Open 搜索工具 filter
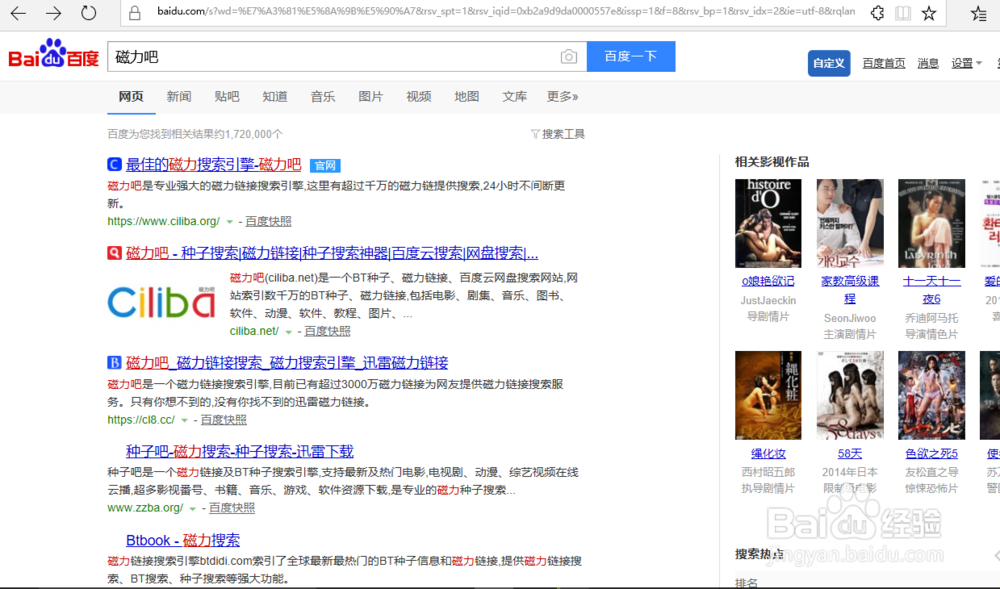This screenshot has height=589, width=1000. pyautogui.click(x=558, y=134)
